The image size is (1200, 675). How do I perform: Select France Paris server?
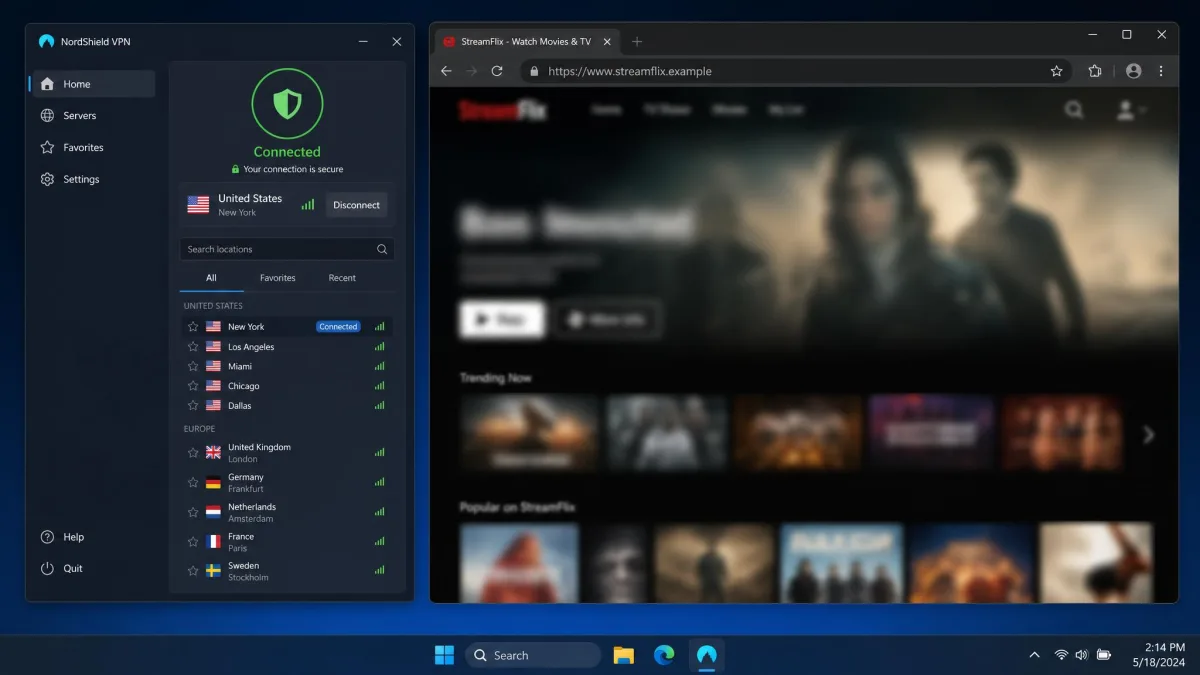[x=287, y=542]
